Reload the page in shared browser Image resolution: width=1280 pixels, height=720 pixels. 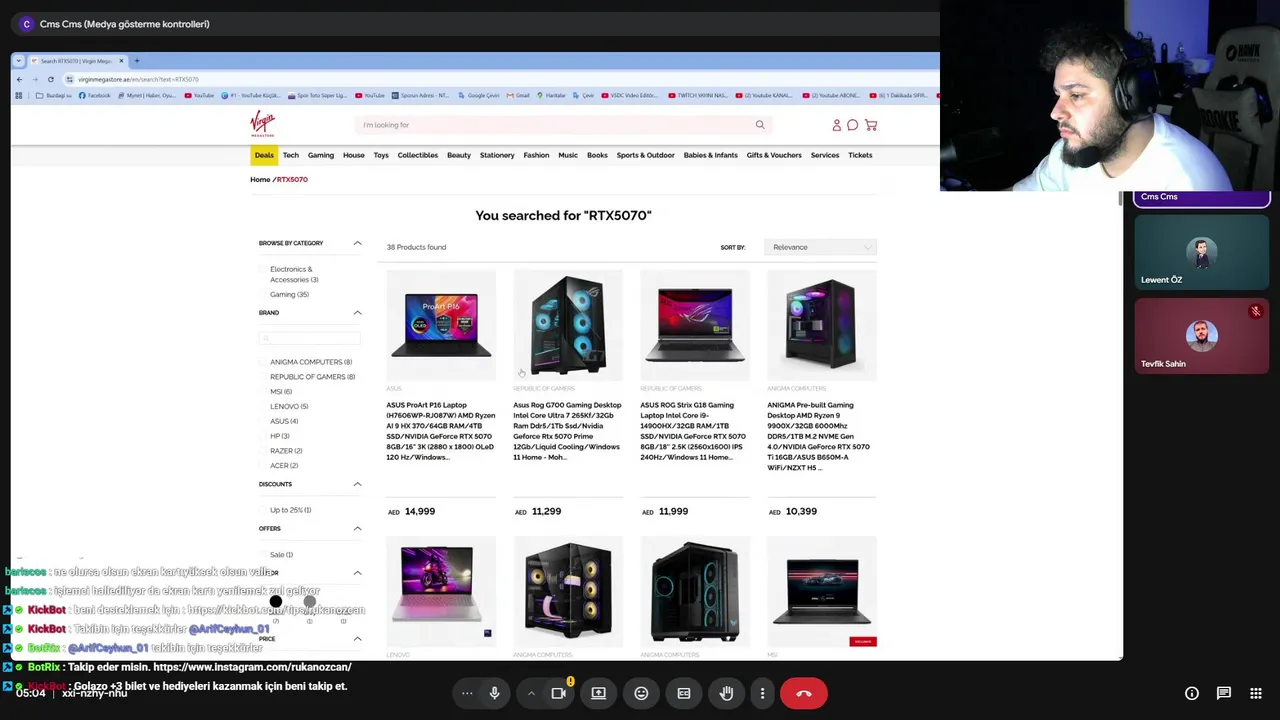pyautogui.click(x=50, y=79)
